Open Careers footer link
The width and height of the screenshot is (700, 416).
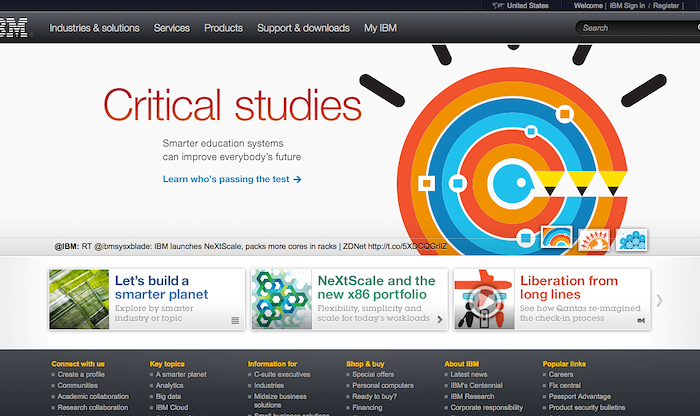(561, 374)
